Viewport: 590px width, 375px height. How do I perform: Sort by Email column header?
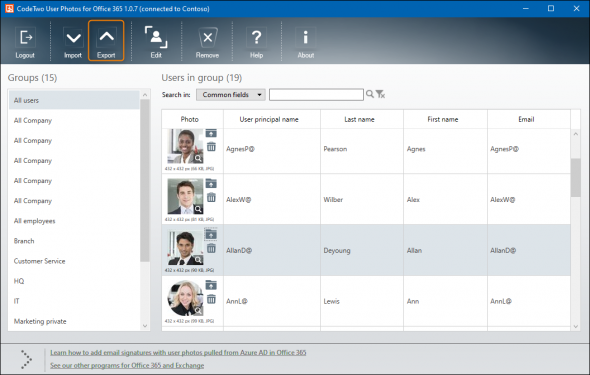pos(529,119)
